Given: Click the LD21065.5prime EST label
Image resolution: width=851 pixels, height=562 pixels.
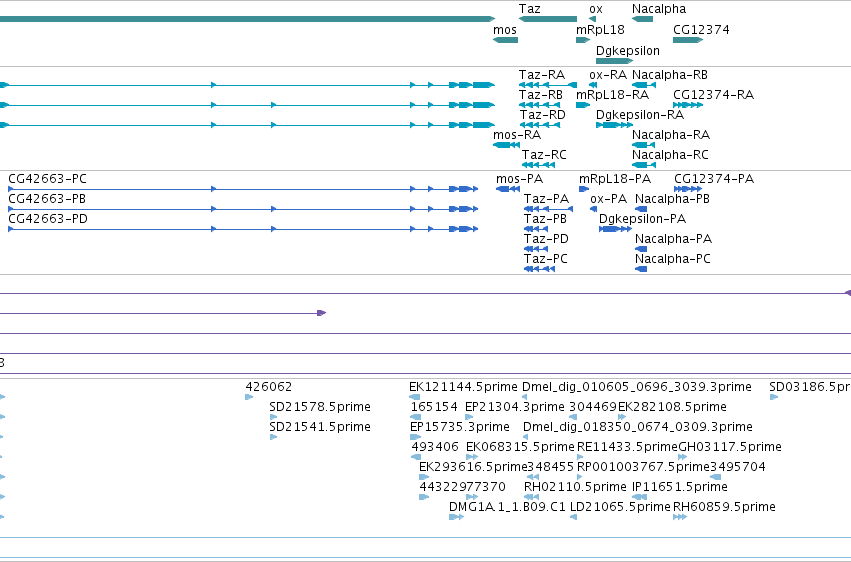Looking at the screenshot, I should pyautogui.click(x=620, y=507).
